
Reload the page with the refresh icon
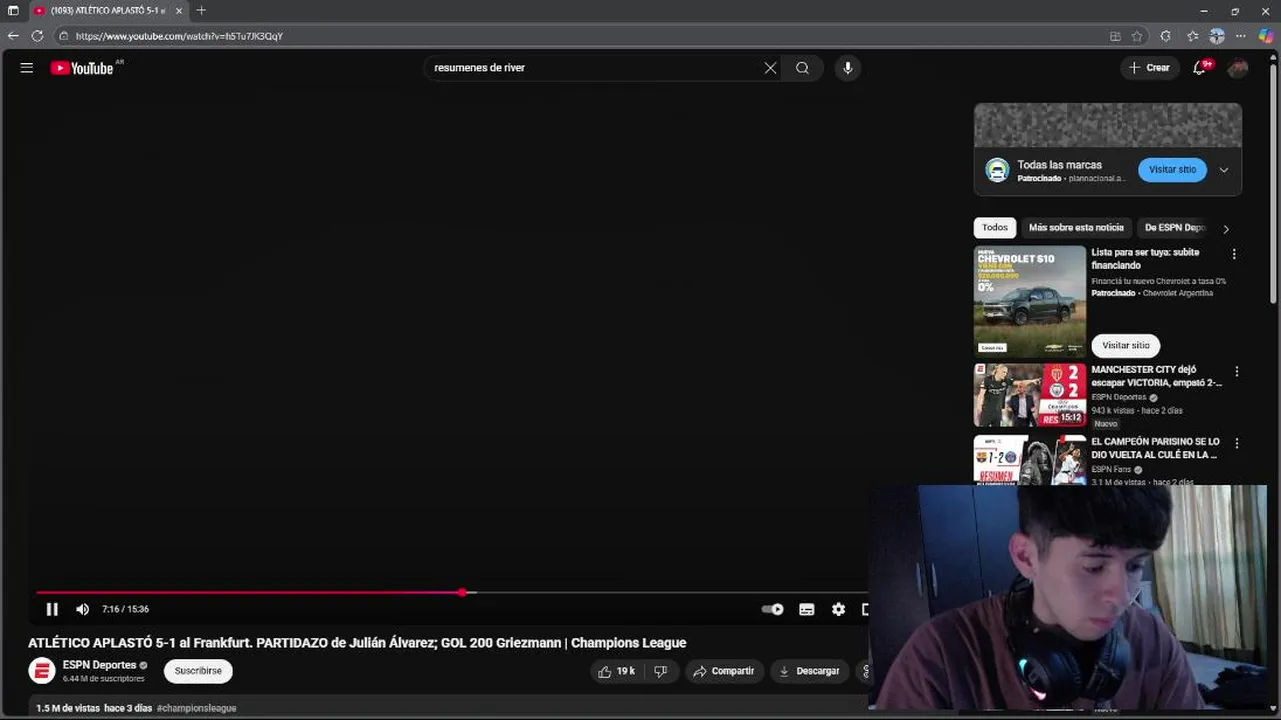click(x=37, y=36)
